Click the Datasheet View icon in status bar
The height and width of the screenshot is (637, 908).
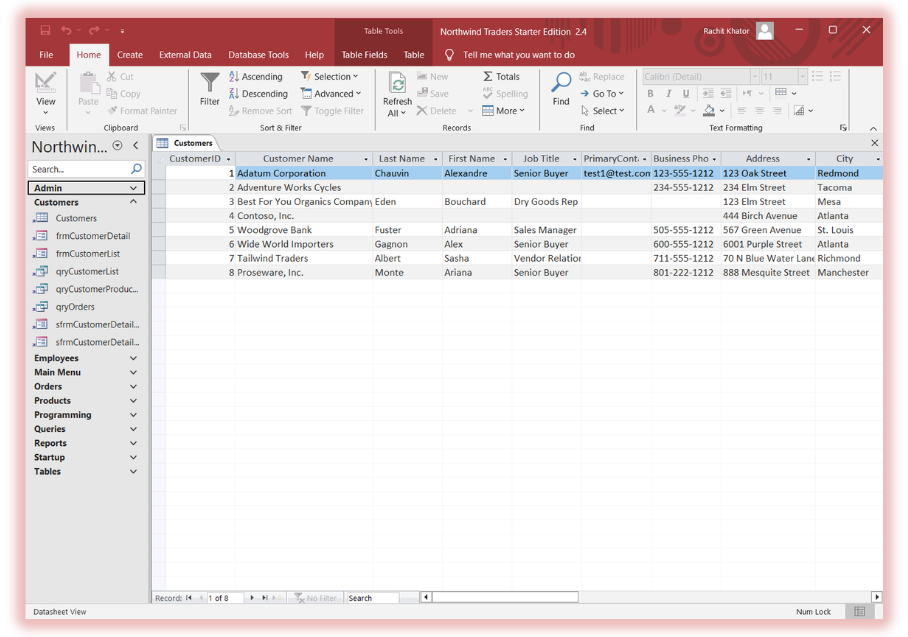tap(859, 611)
